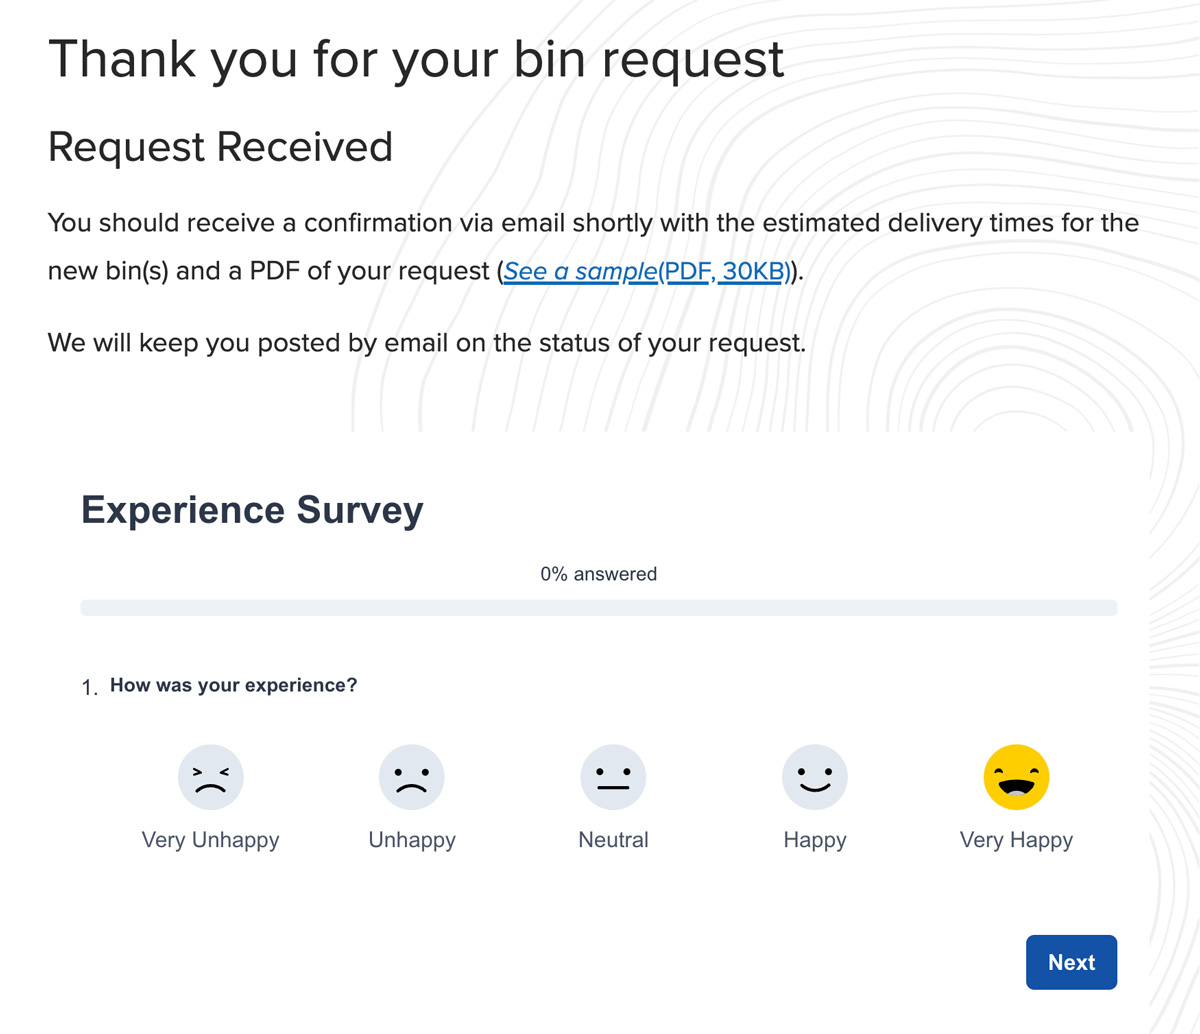Click the Experience Survey heading
Image resolution: width=1200 pixels, height=1034 pixels.
coord(252,510)
